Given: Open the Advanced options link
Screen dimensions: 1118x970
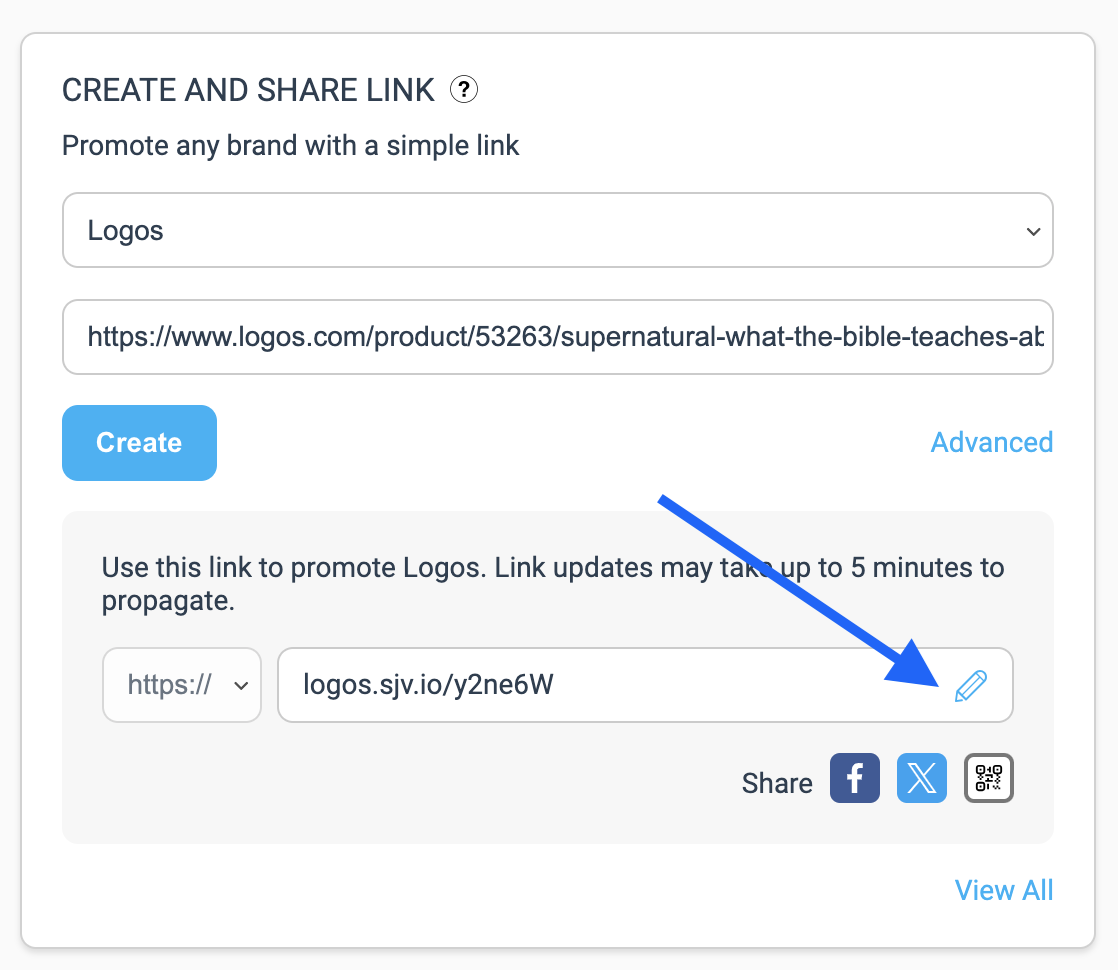Looking at the screenshot, I should pyautogui.click(x=991, y=442).
